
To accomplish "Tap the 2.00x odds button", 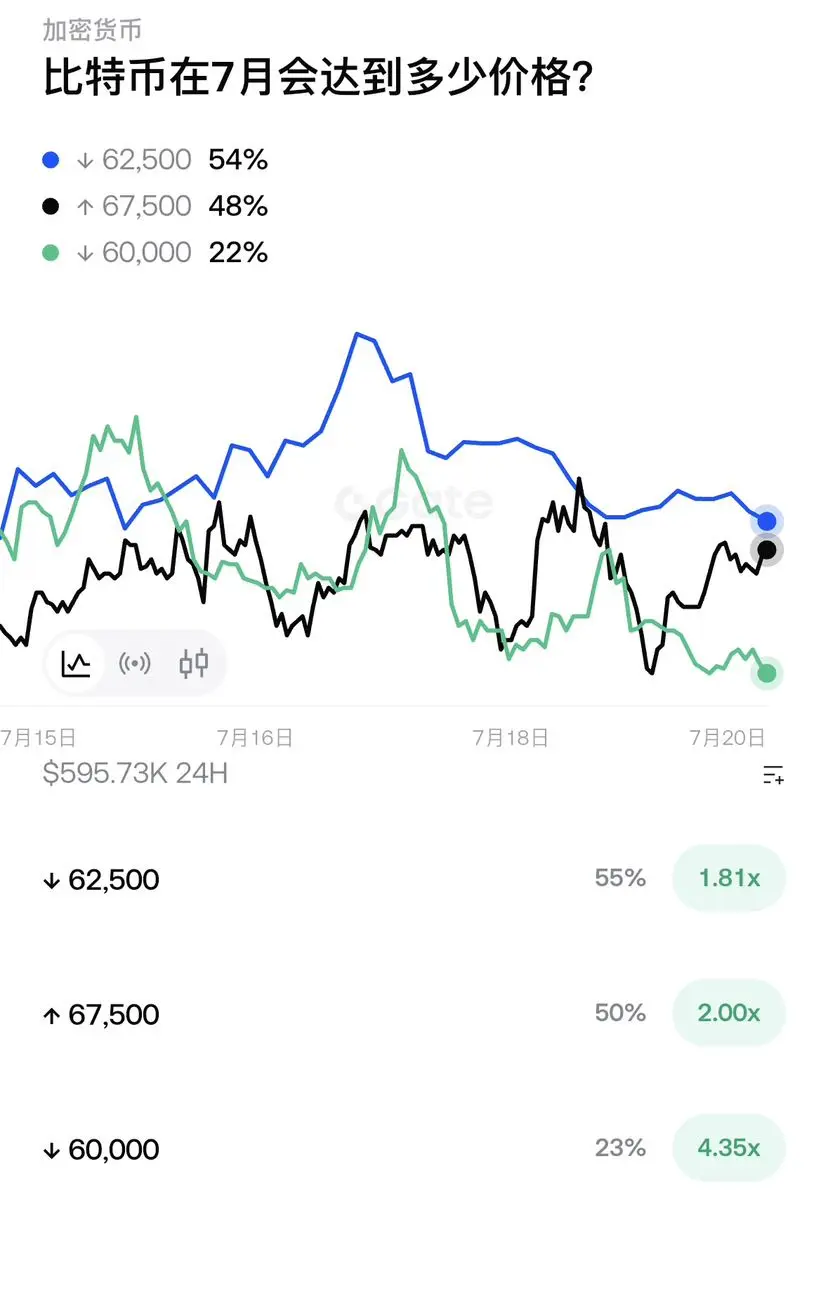I will [729, 1013].
